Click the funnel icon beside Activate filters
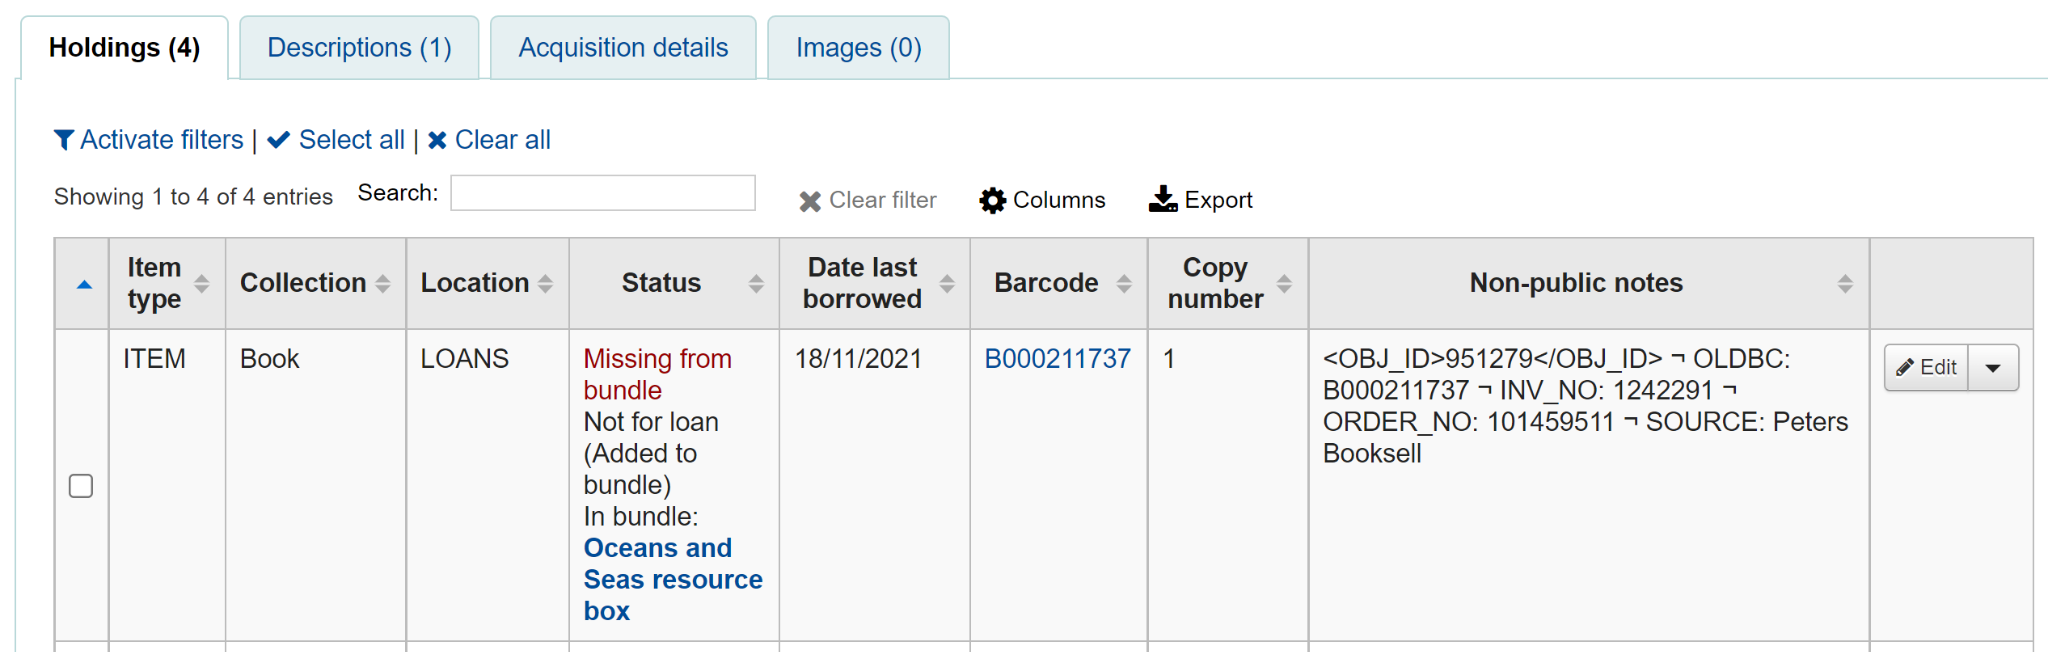2048x652 pixels. point(64,140)
